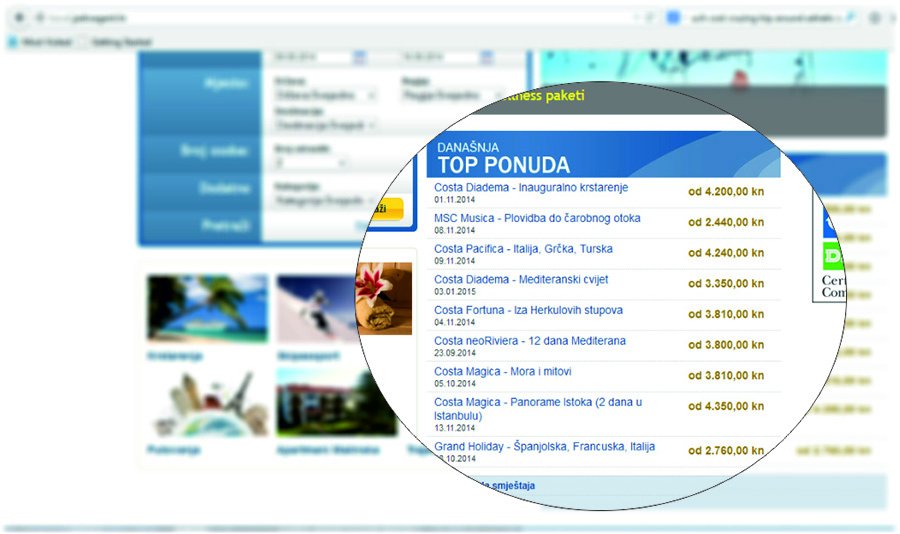Open Costa Magica Panorame Istoka offer
This screenshot has height=534, width=900.
pyautogui.click(x=538, y=403)
